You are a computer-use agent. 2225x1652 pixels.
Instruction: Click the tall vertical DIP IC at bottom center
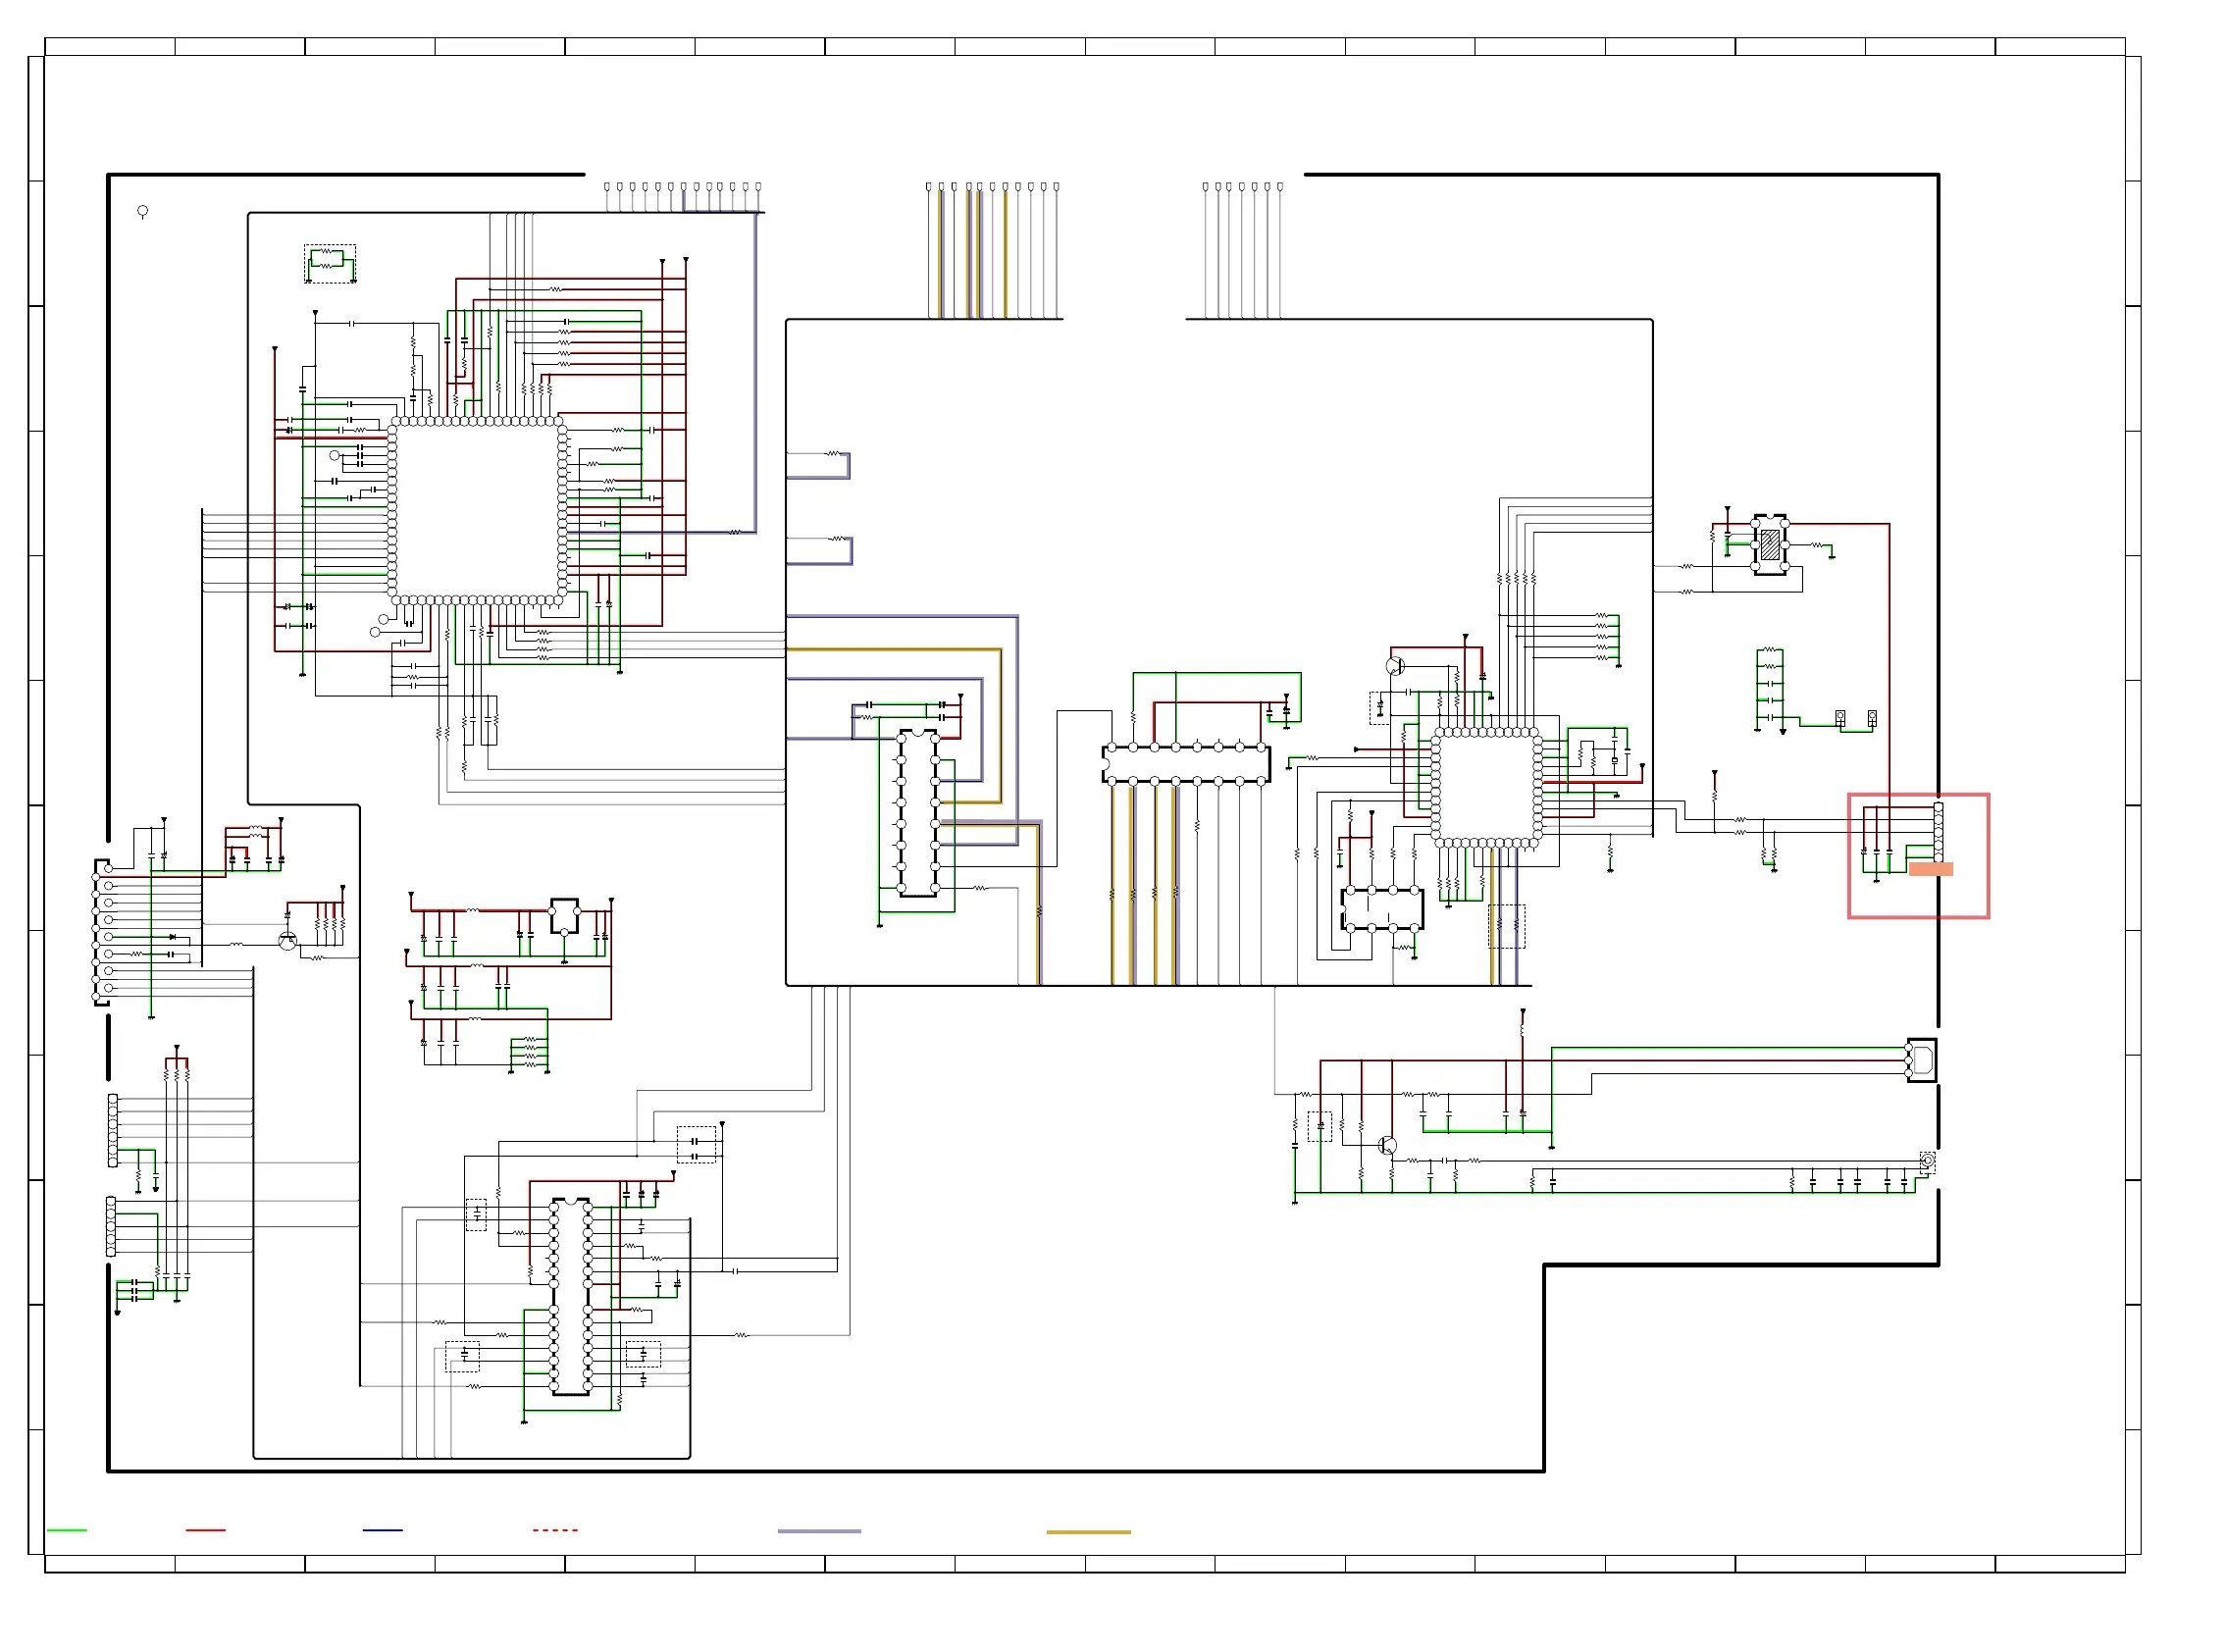coord(571,1296)
